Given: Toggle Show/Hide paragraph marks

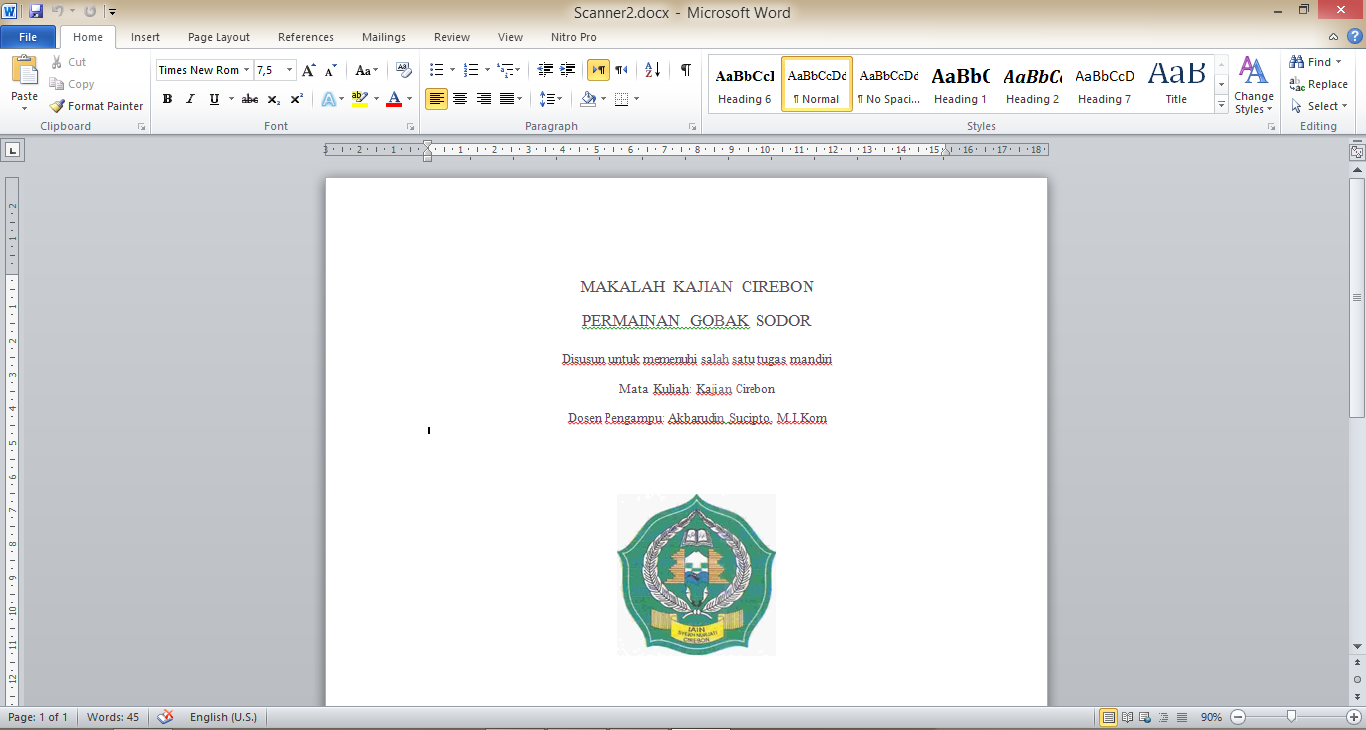Looking at the screenshot, I should (685, 70).
